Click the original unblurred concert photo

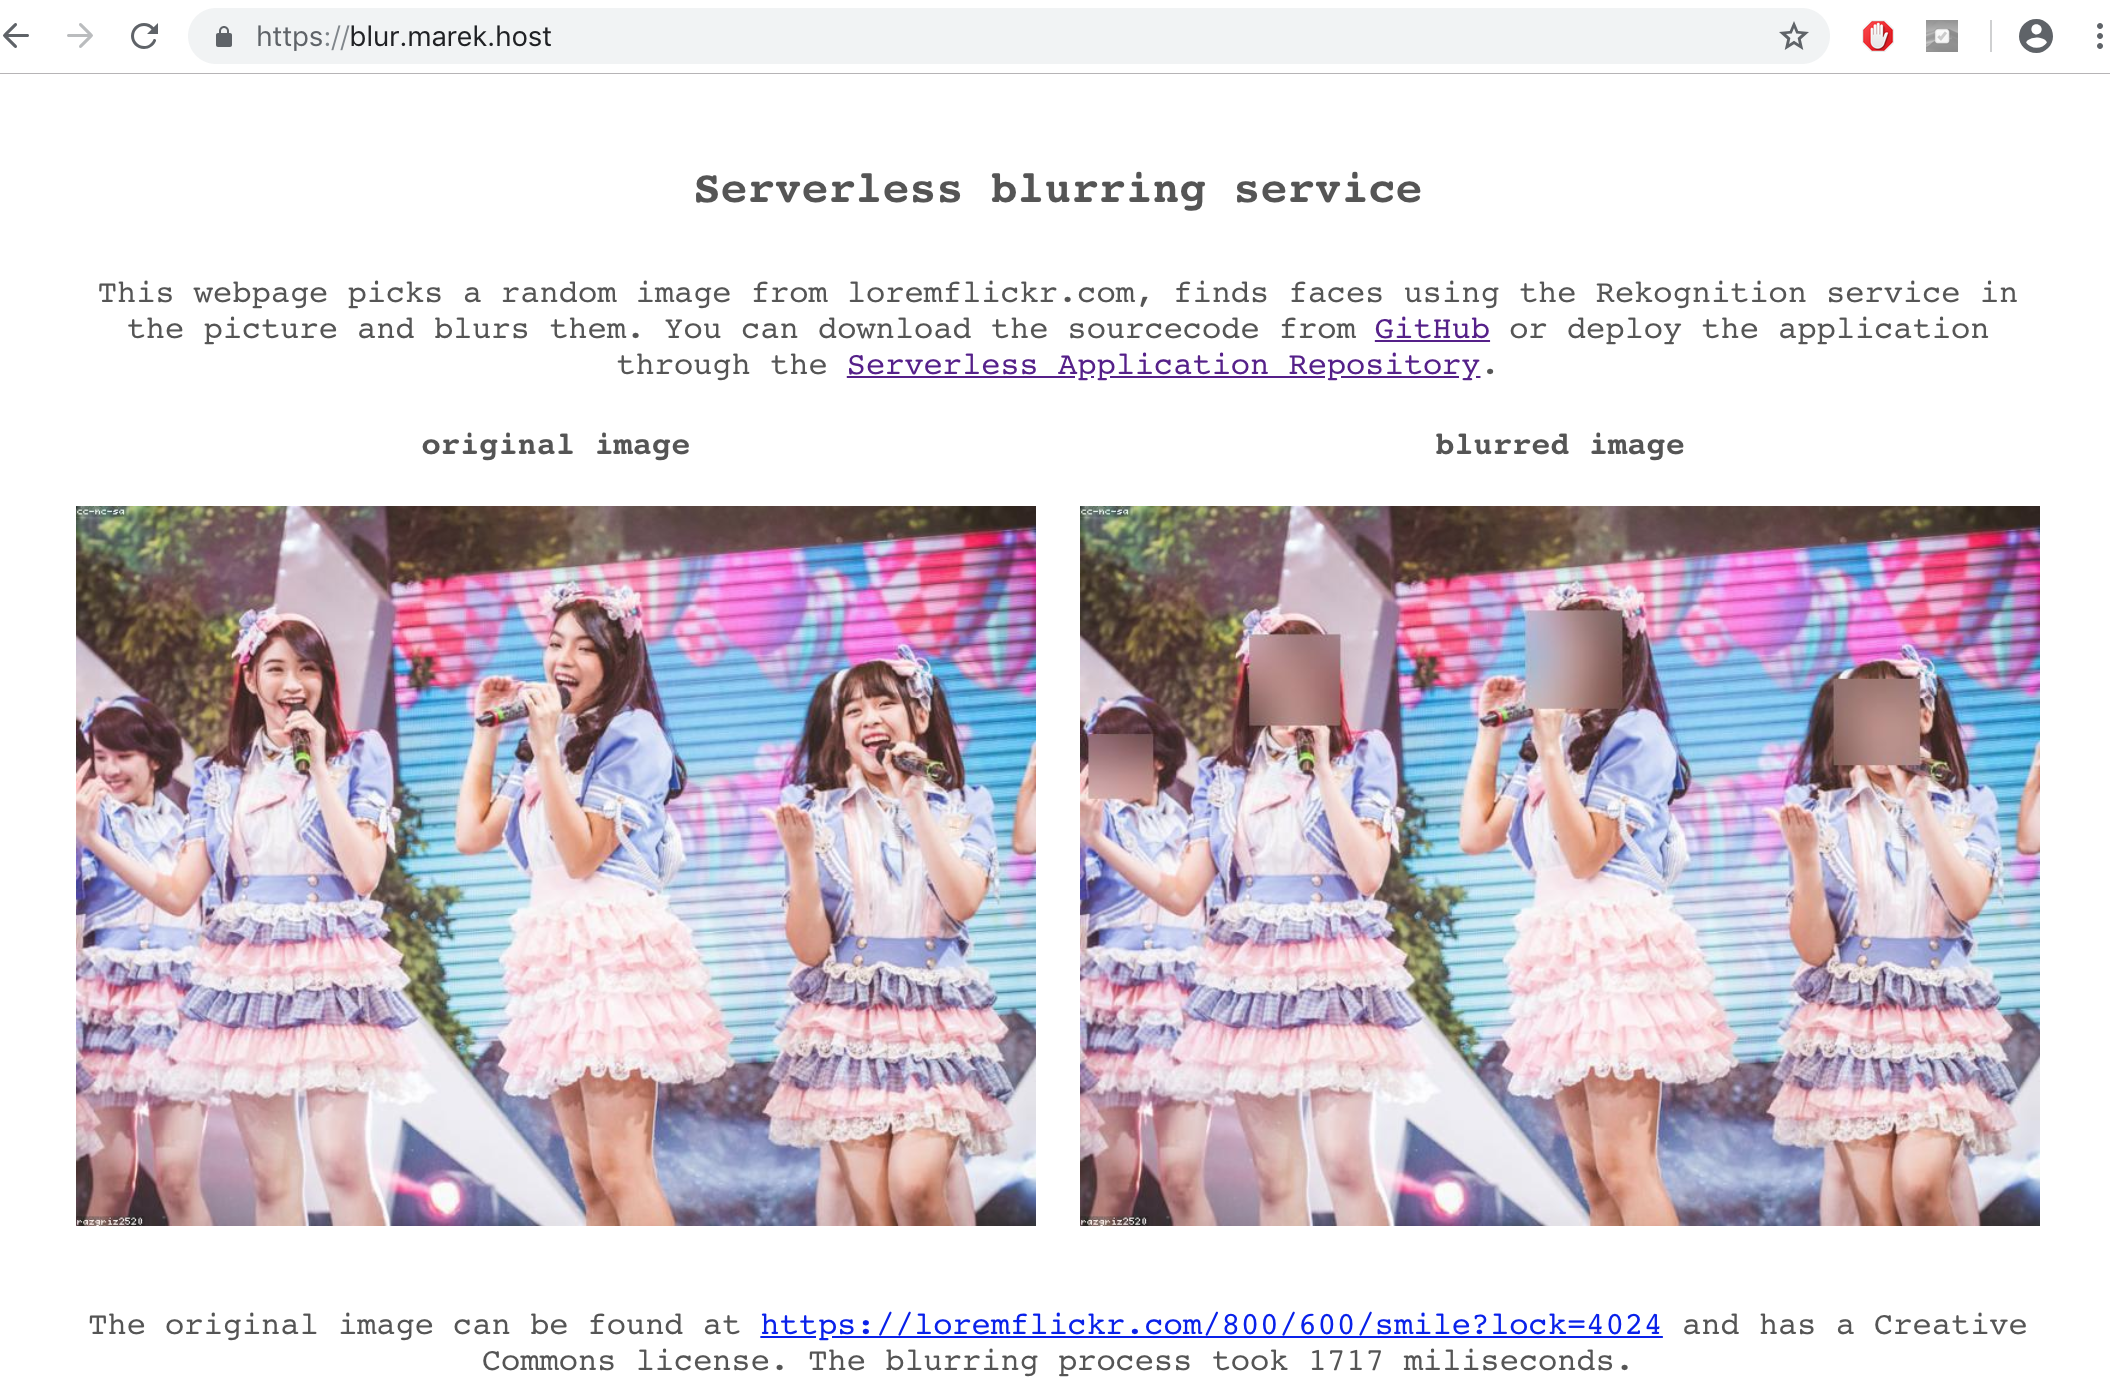coord(555,865)
